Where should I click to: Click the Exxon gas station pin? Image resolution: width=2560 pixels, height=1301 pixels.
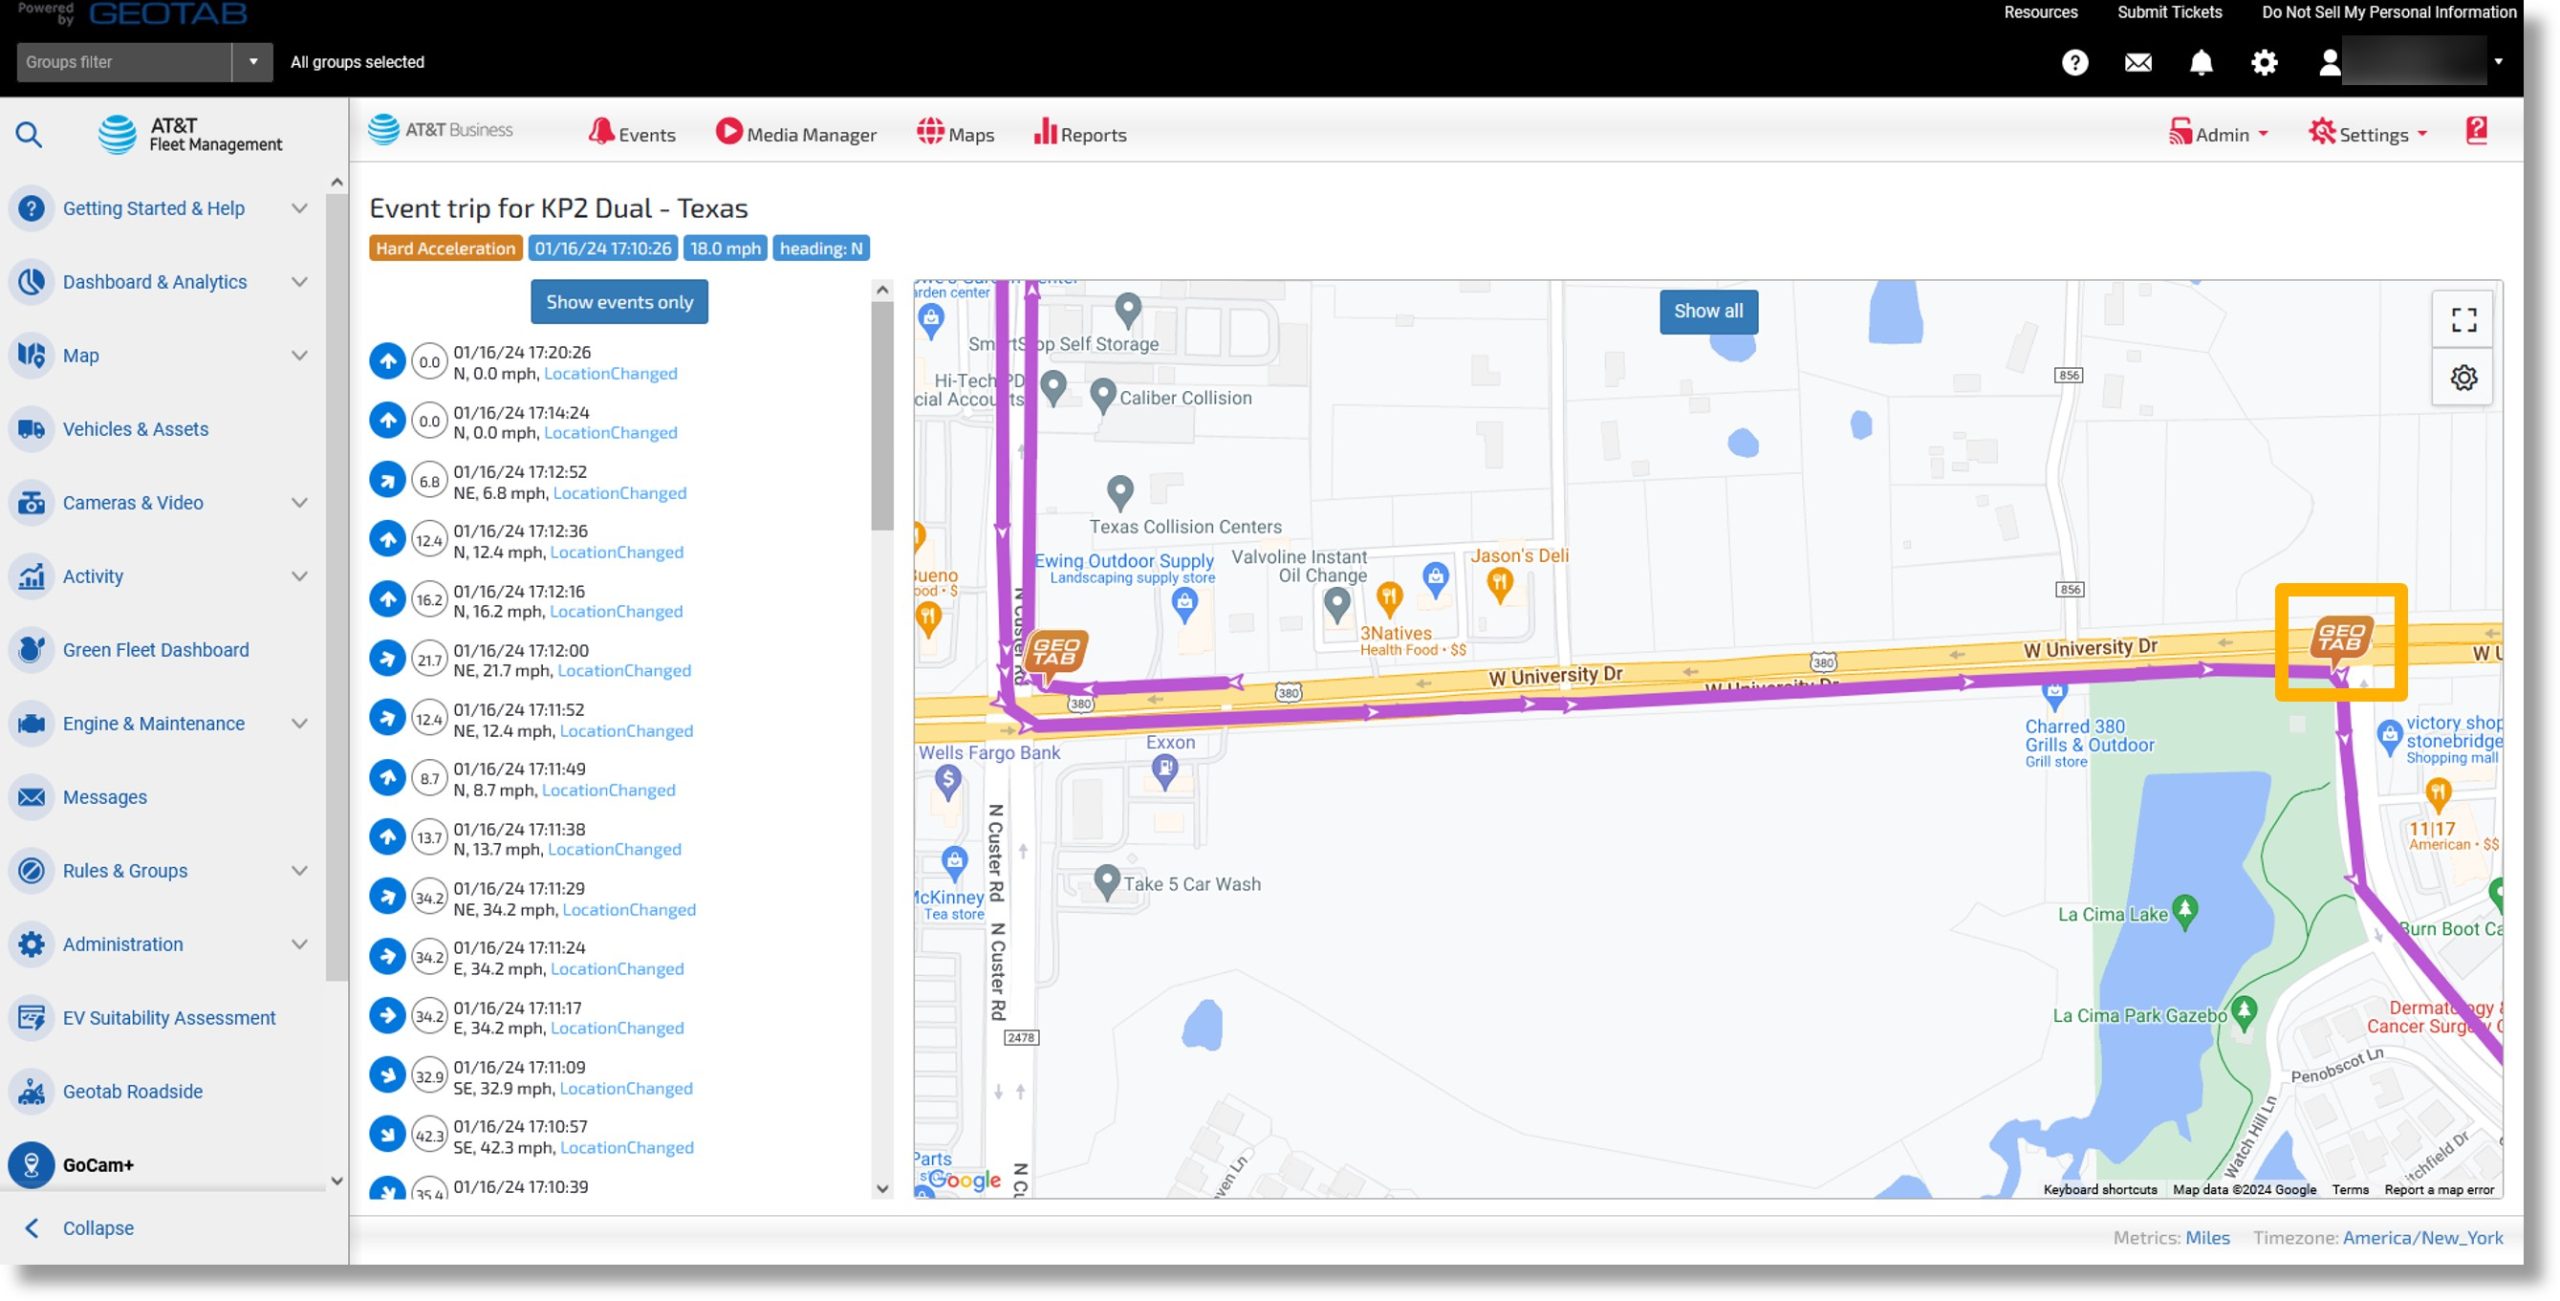(x=1164, y=770)
